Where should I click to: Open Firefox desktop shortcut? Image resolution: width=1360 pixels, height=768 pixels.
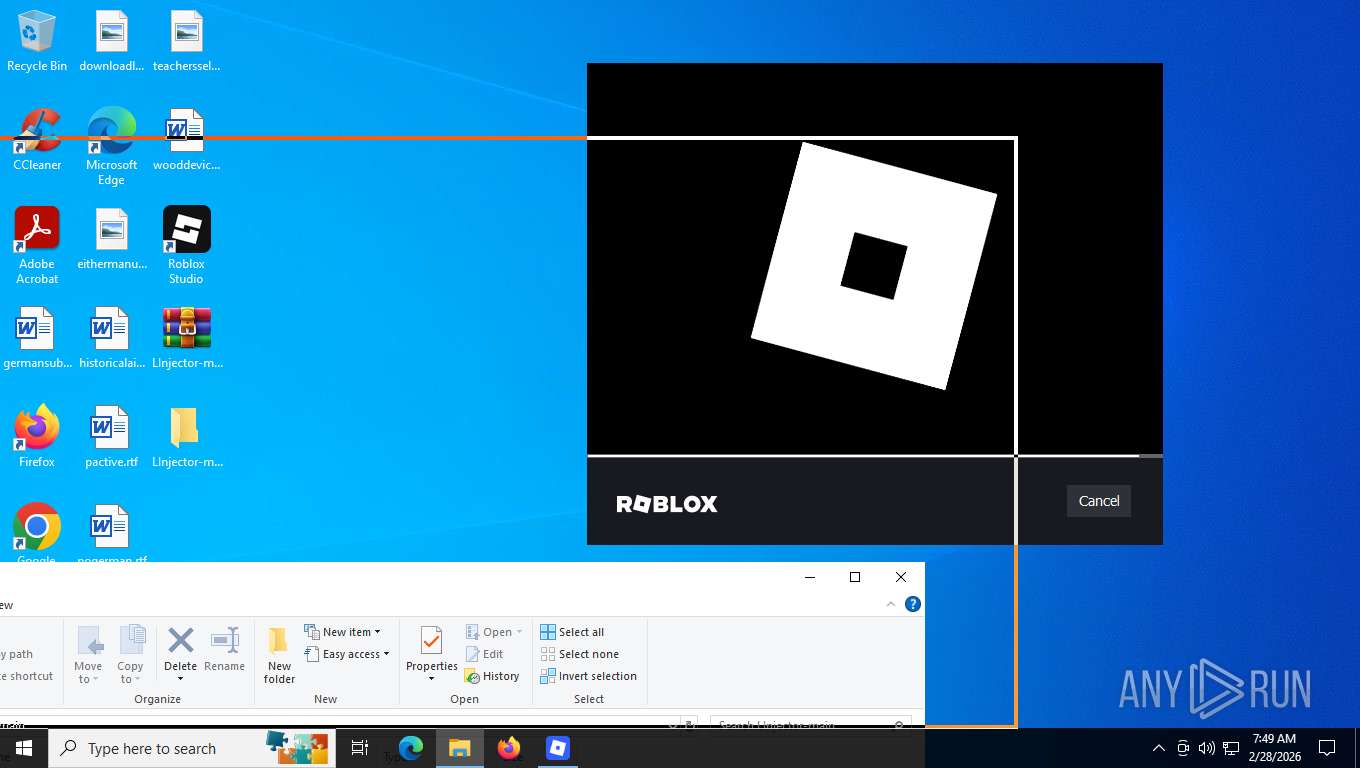[x=37, y=436]
